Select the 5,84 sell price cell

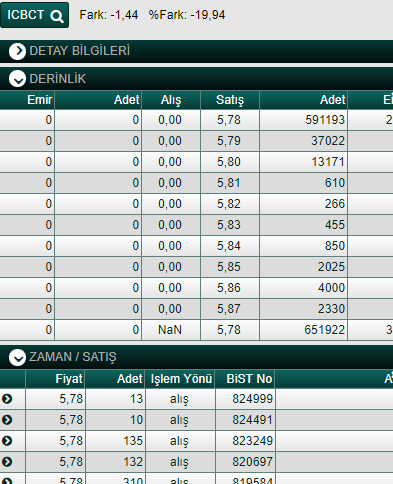point(230,246)
